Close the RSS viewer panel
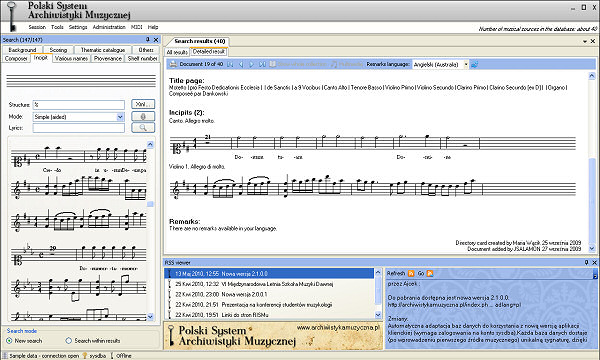600x360 pixels. pos(594,262)
